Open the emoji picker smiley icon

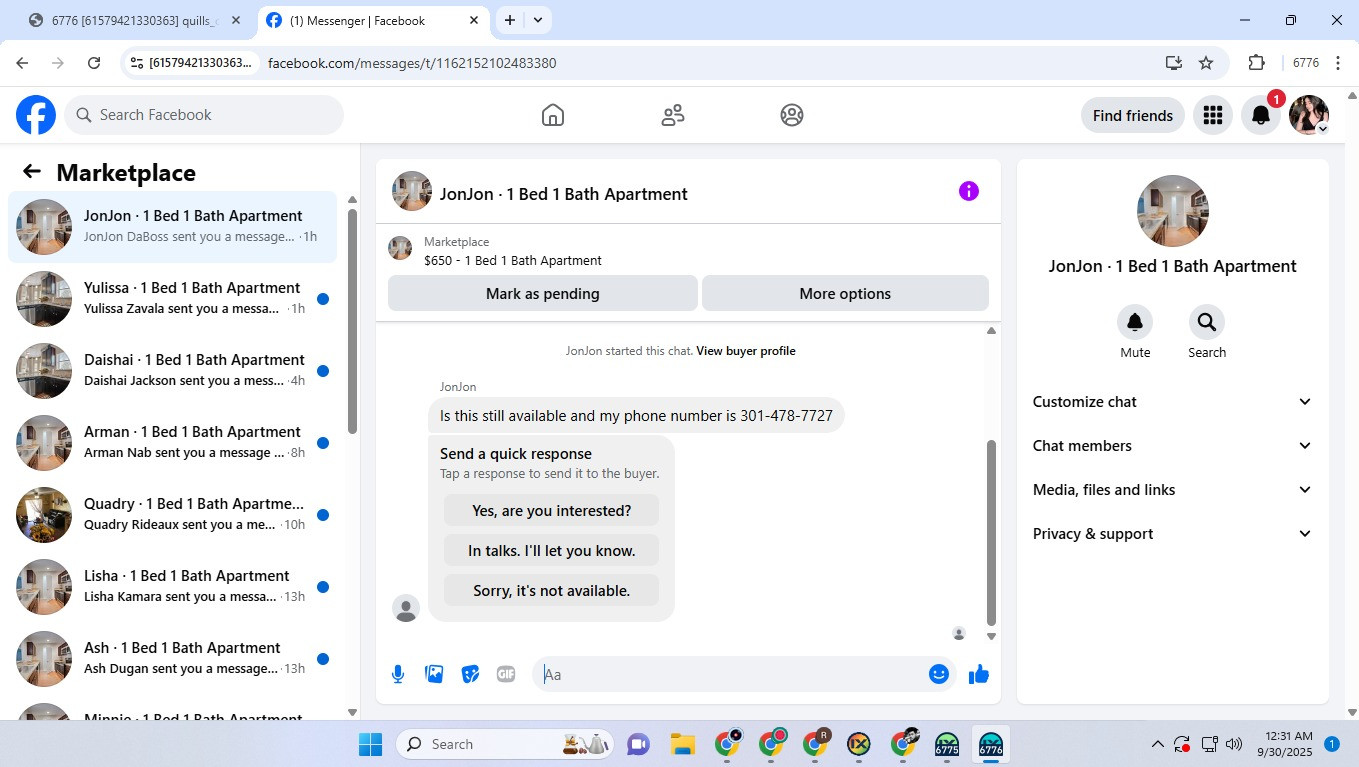pyautogui.click(x=938, y=674)
